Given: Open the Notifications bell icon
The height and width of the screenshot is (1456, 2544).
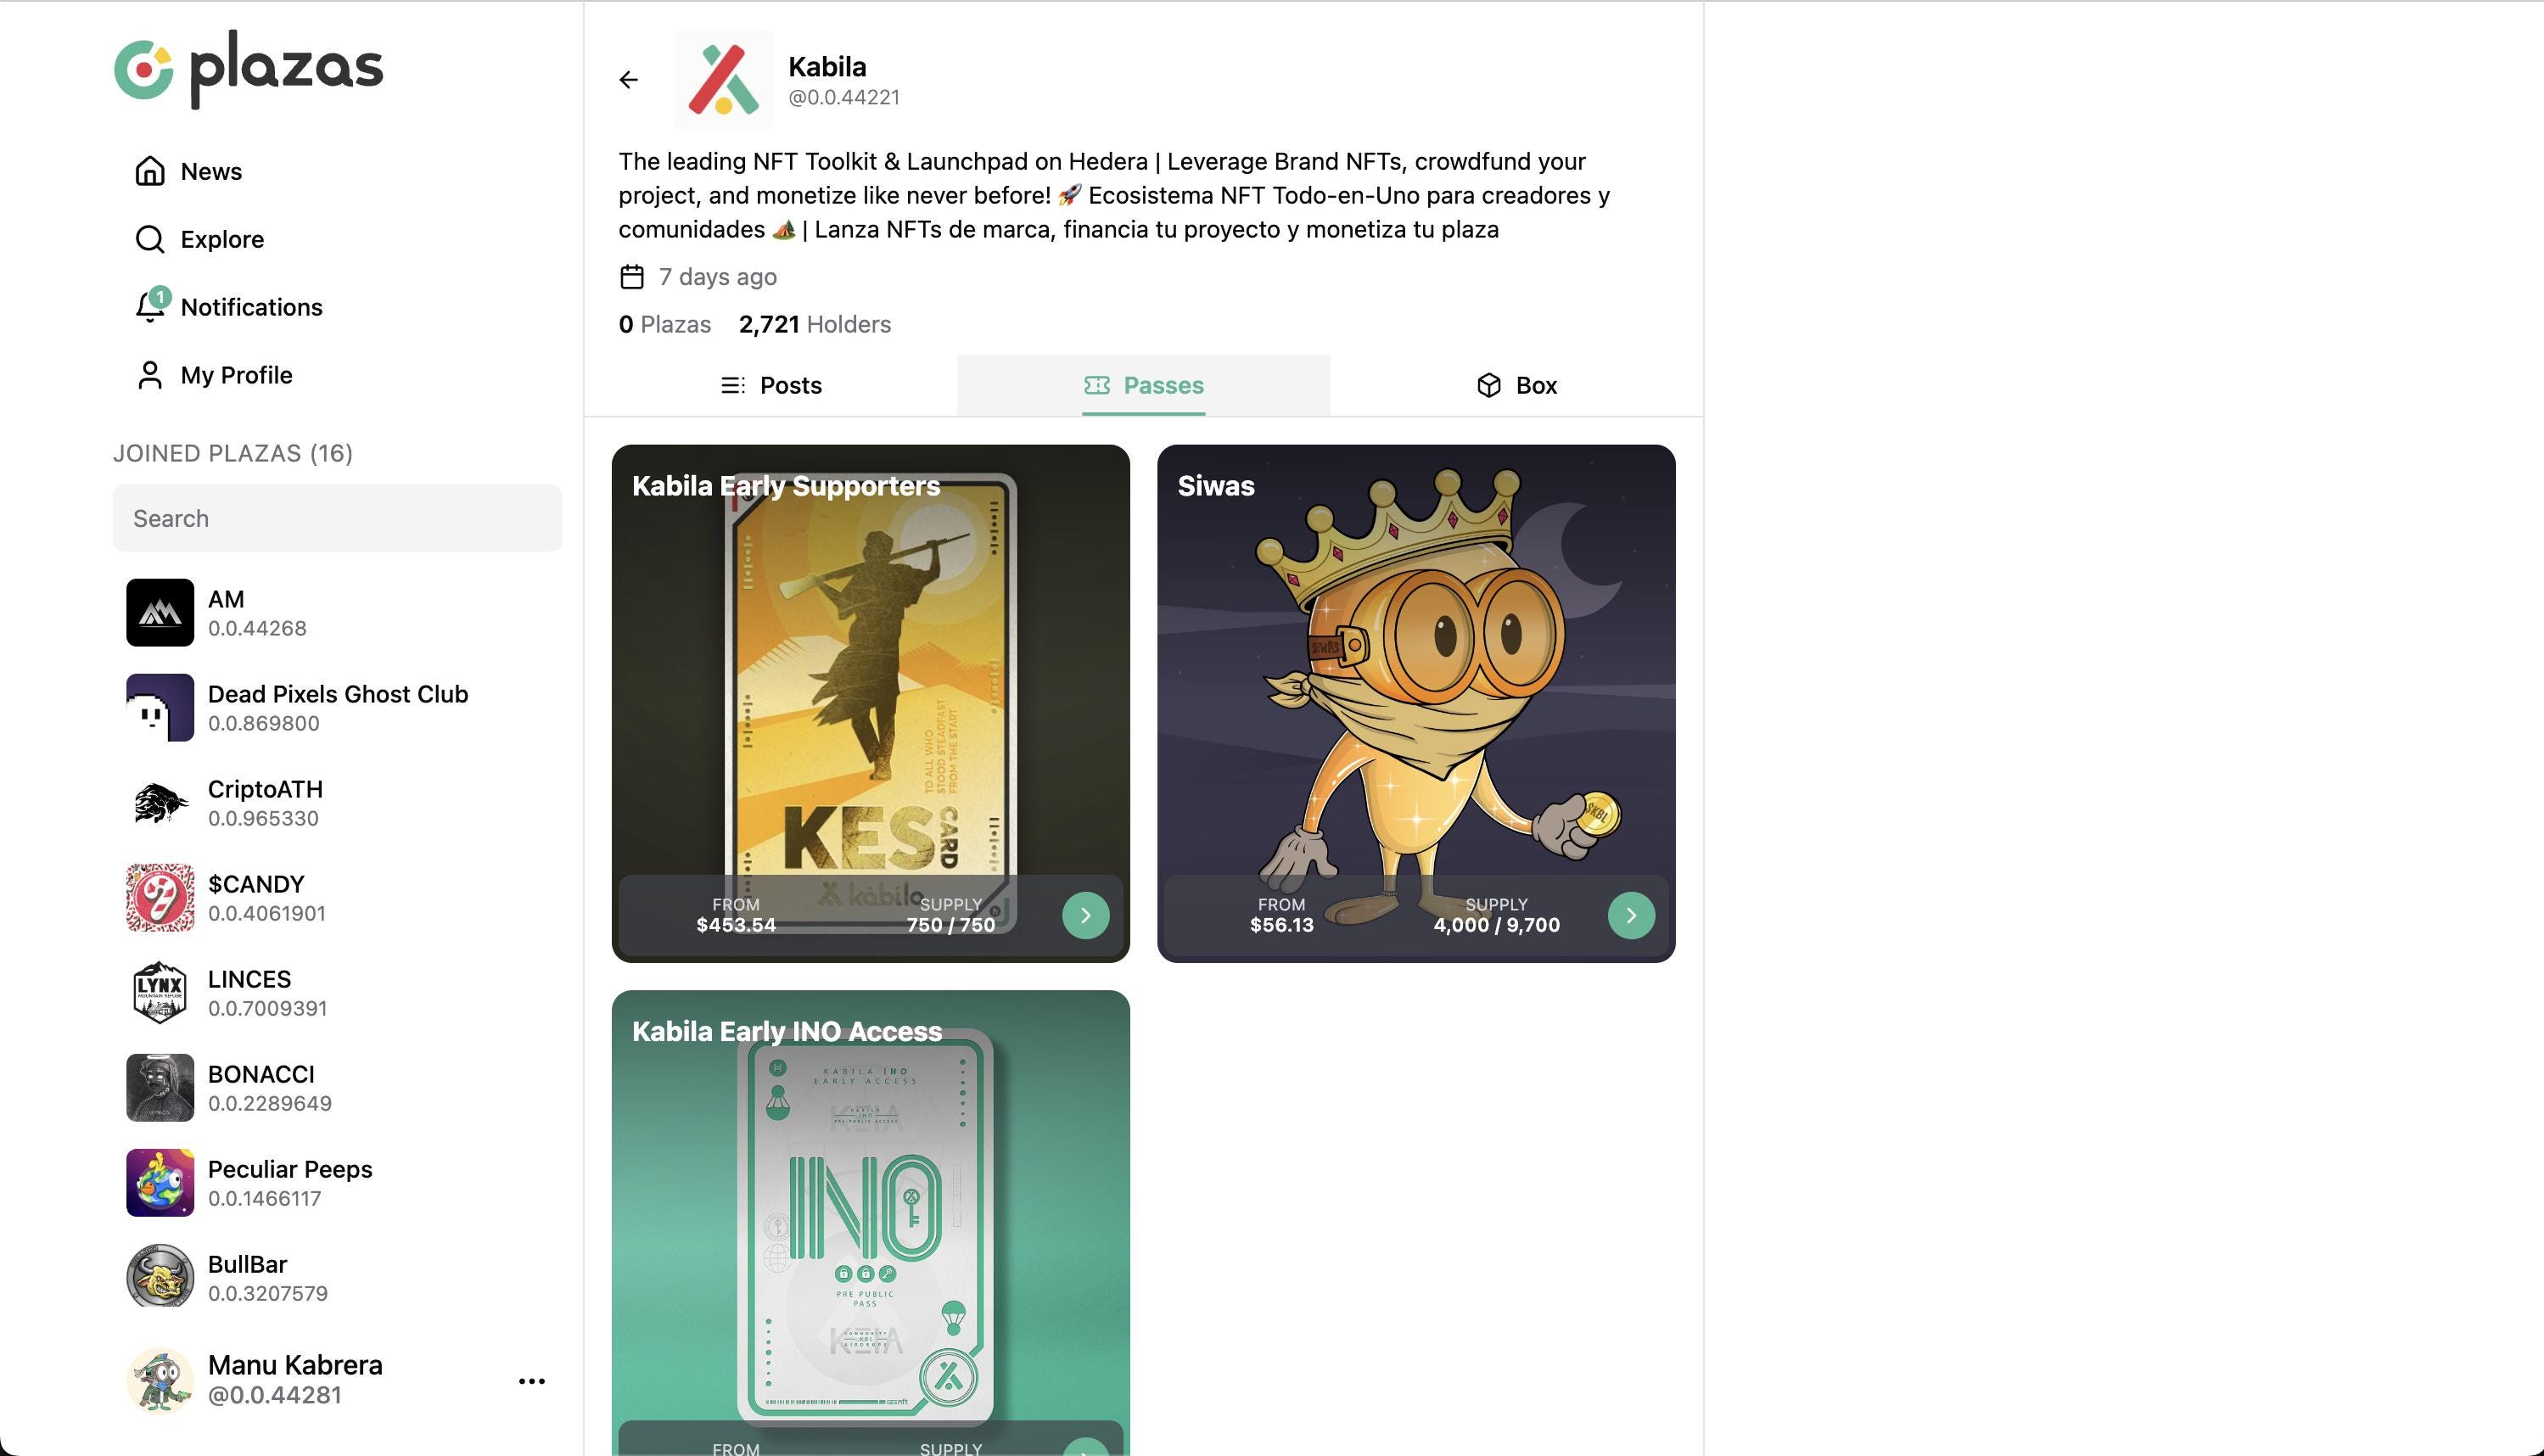Looking at the screenshot, I should 151,306.
